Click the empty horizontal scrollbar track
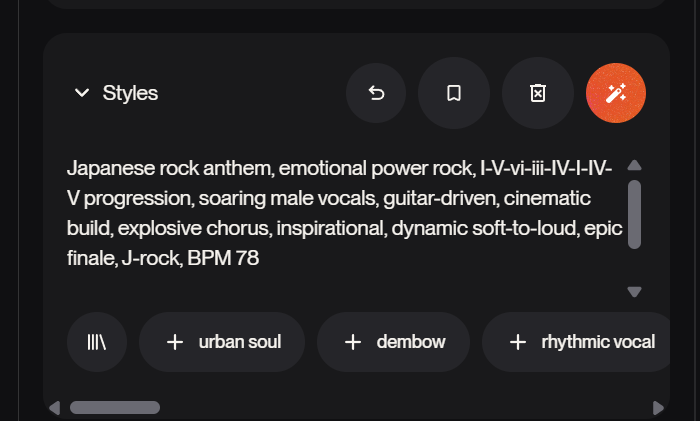The height and width of the screenshot is (421, 700). 400,408
